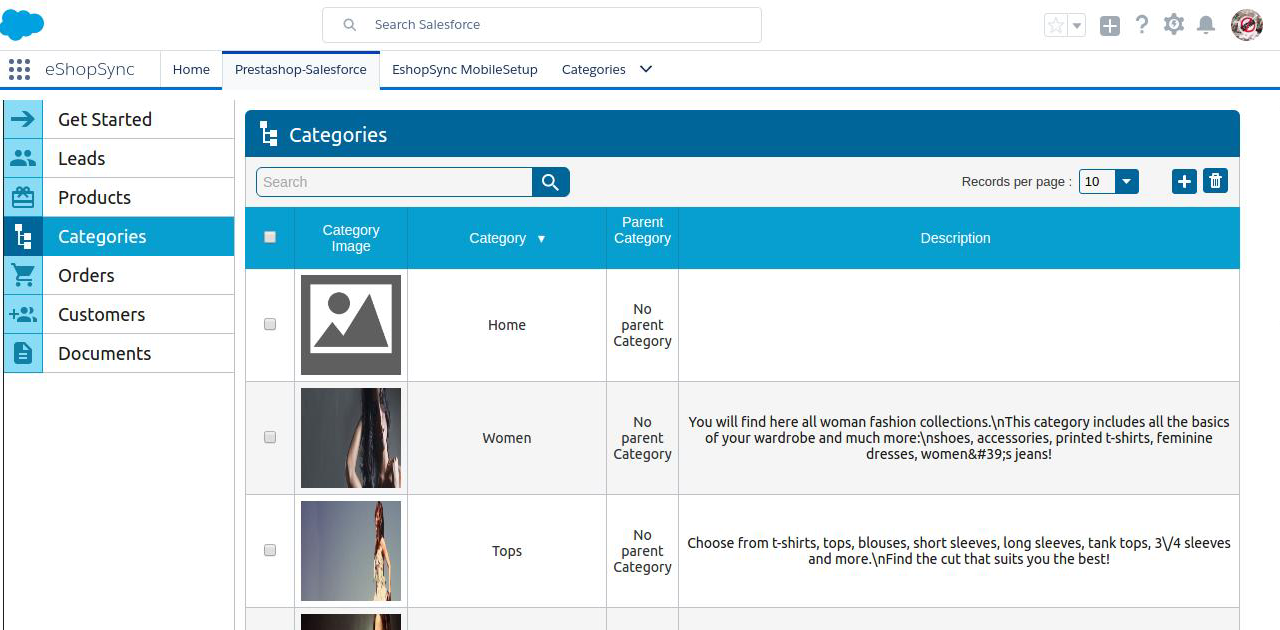
Task: Click the category search magnifier button
Action: [550, 182]
